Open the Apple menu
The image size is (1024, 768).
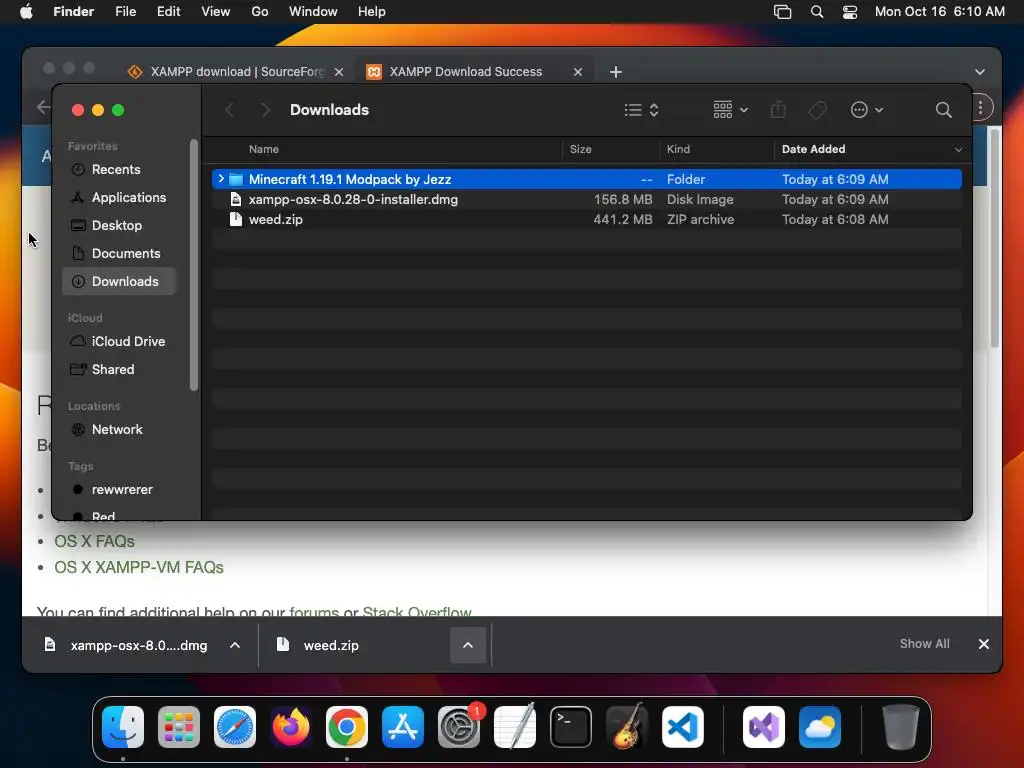click(x=26, y=12)
